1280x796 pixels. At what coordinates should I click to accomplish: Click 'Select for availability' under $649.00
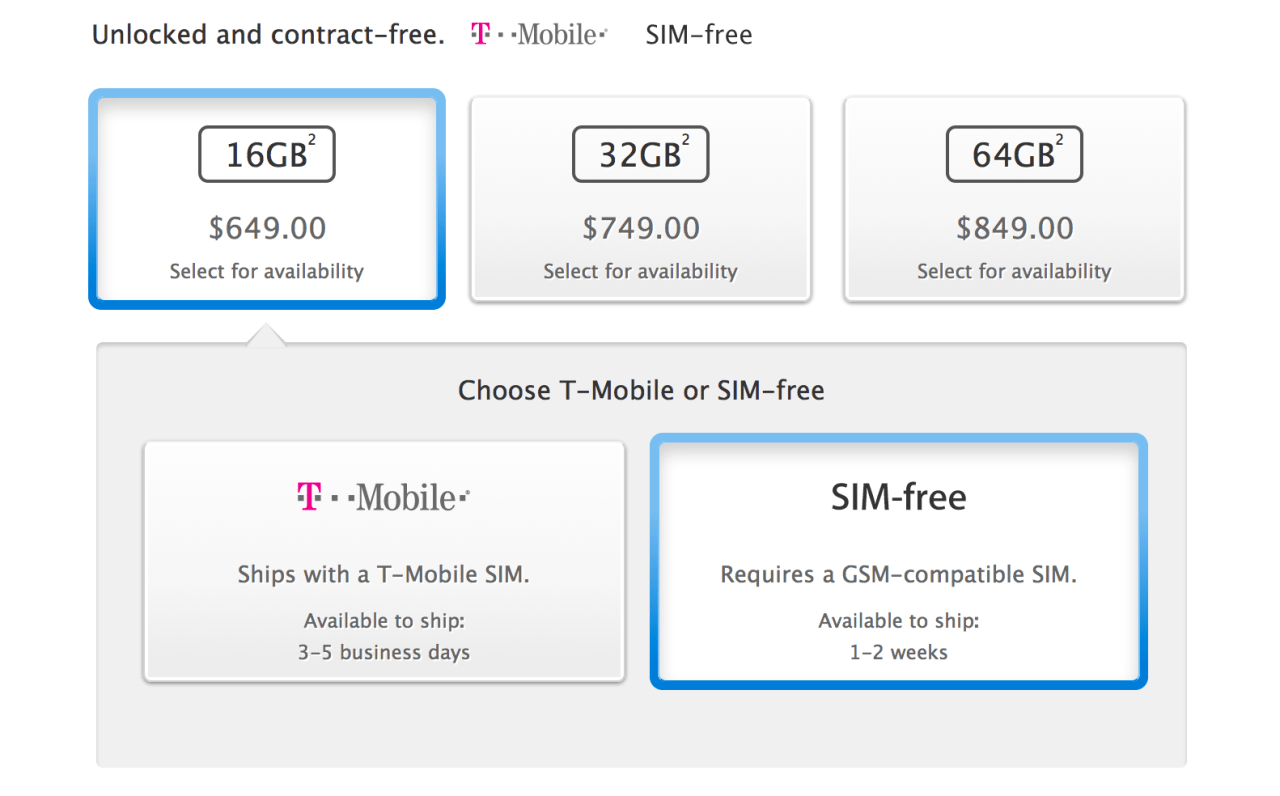pyautogui.click(x=267, y=271)
